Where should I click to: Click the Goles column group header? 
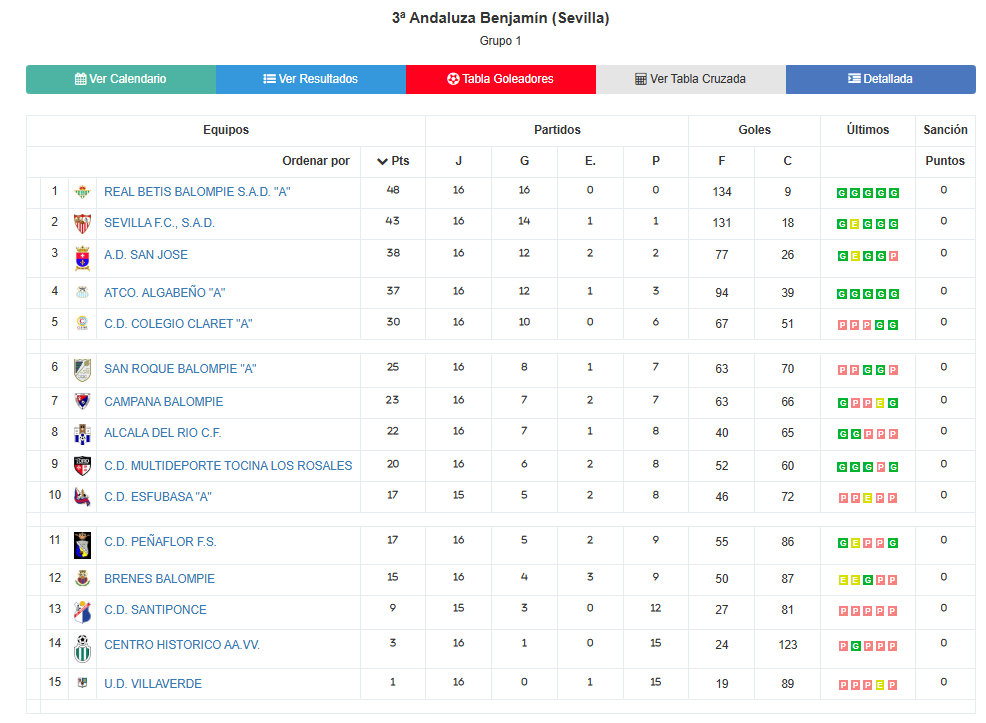coord(755,130)
